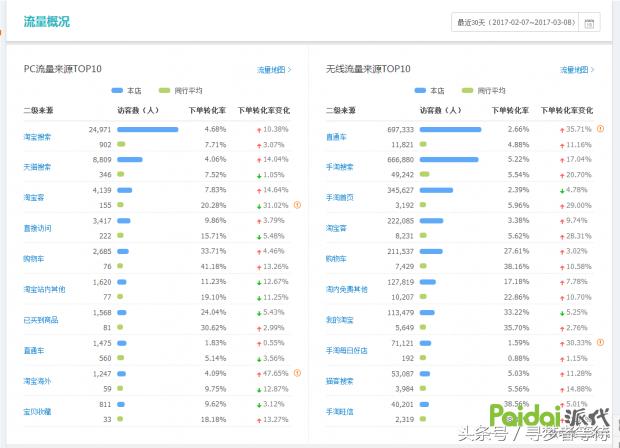Image resolution: width=620 pixels, height=448 pixels.
Task: Click conversion rate 41.18%
Action: click(214, 267)
